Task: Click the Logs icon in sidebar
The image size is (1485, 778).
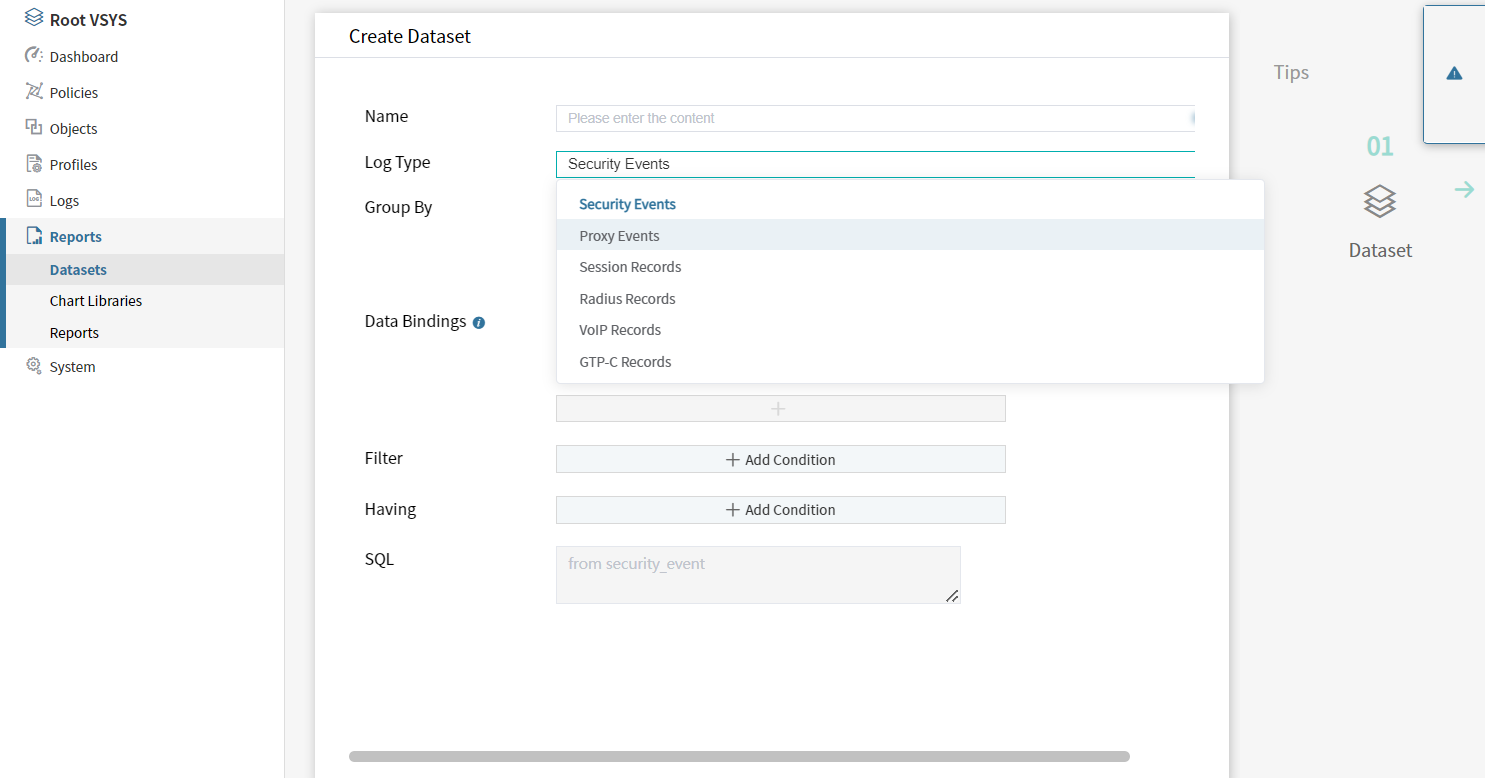Action: coord(34,200)
